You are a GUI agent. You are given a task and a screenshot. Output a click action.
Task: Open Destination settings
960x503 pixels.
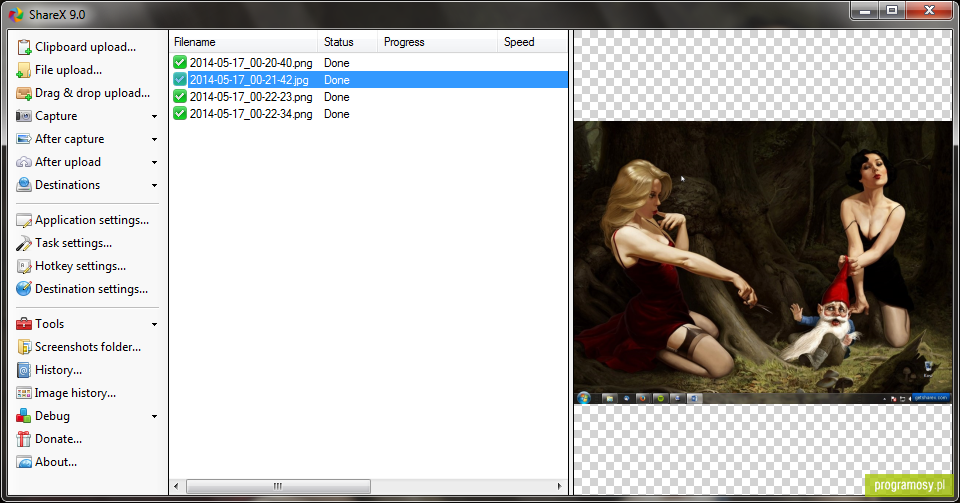[x=91, y=289]
